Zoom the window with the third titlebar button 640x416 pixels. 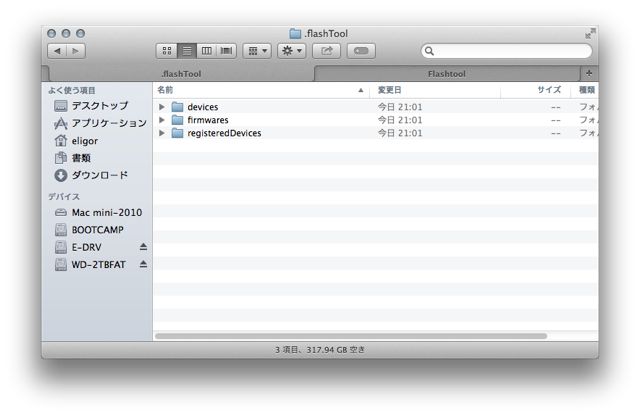(x=81, y=33)
